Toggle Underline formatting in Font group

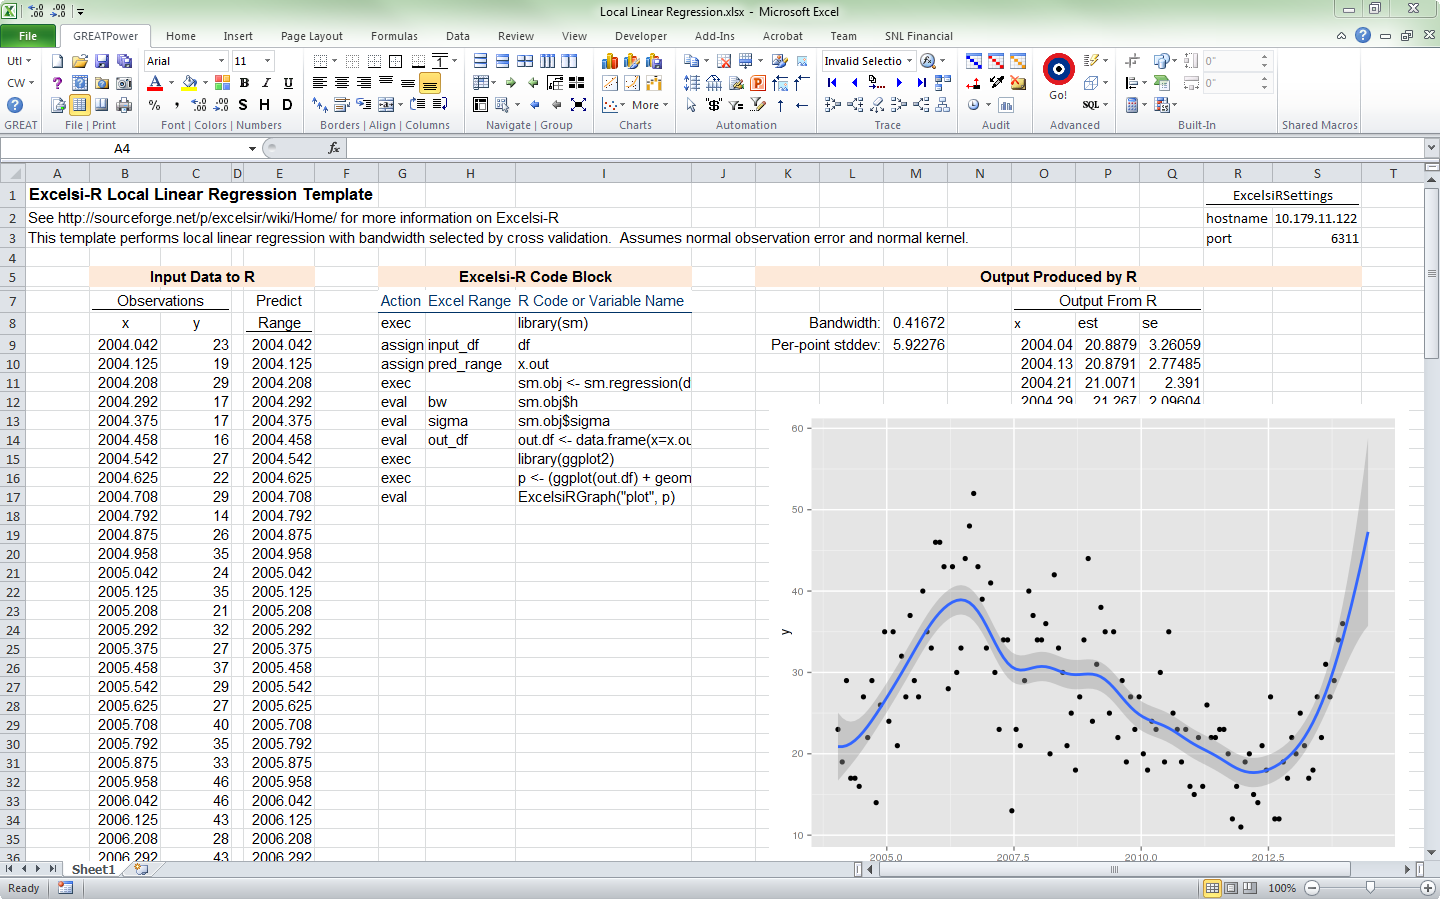pos(288,83)
